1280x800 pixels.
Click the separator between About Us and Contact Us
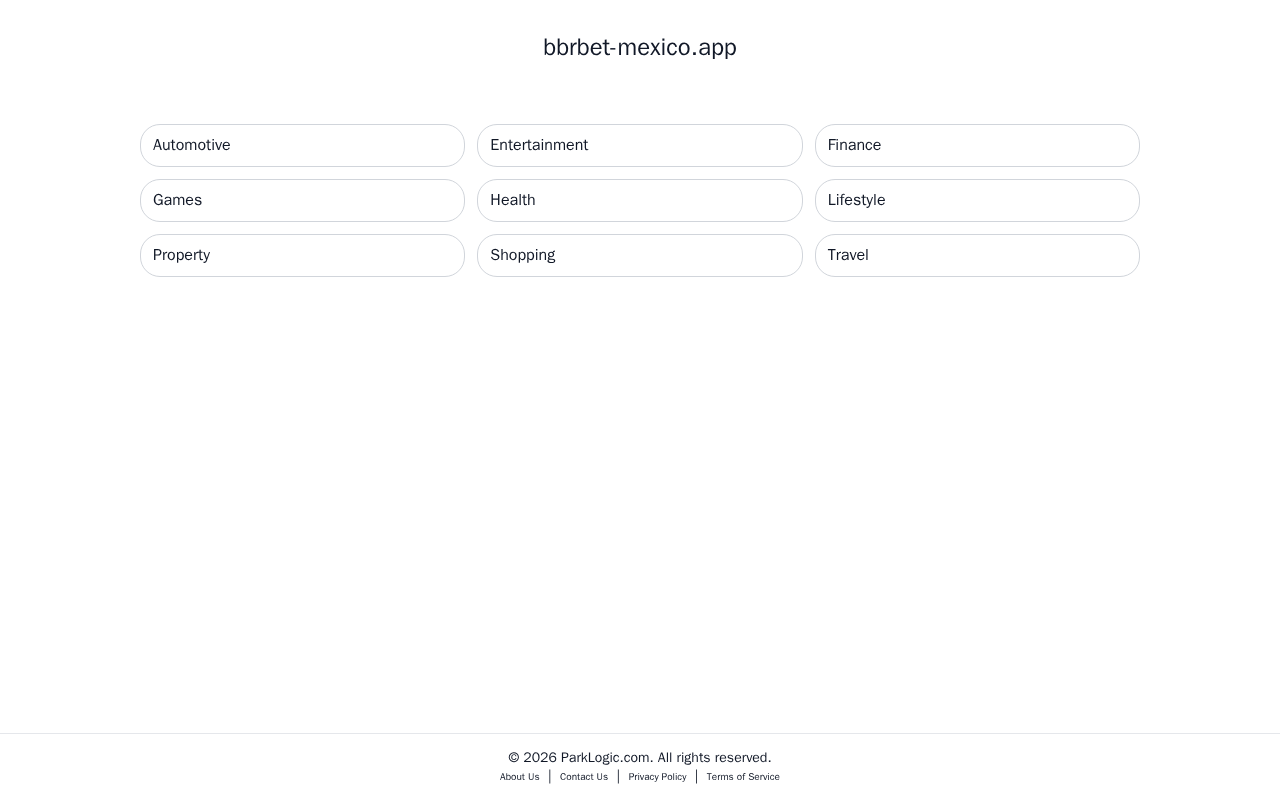(x=550, y=777)
